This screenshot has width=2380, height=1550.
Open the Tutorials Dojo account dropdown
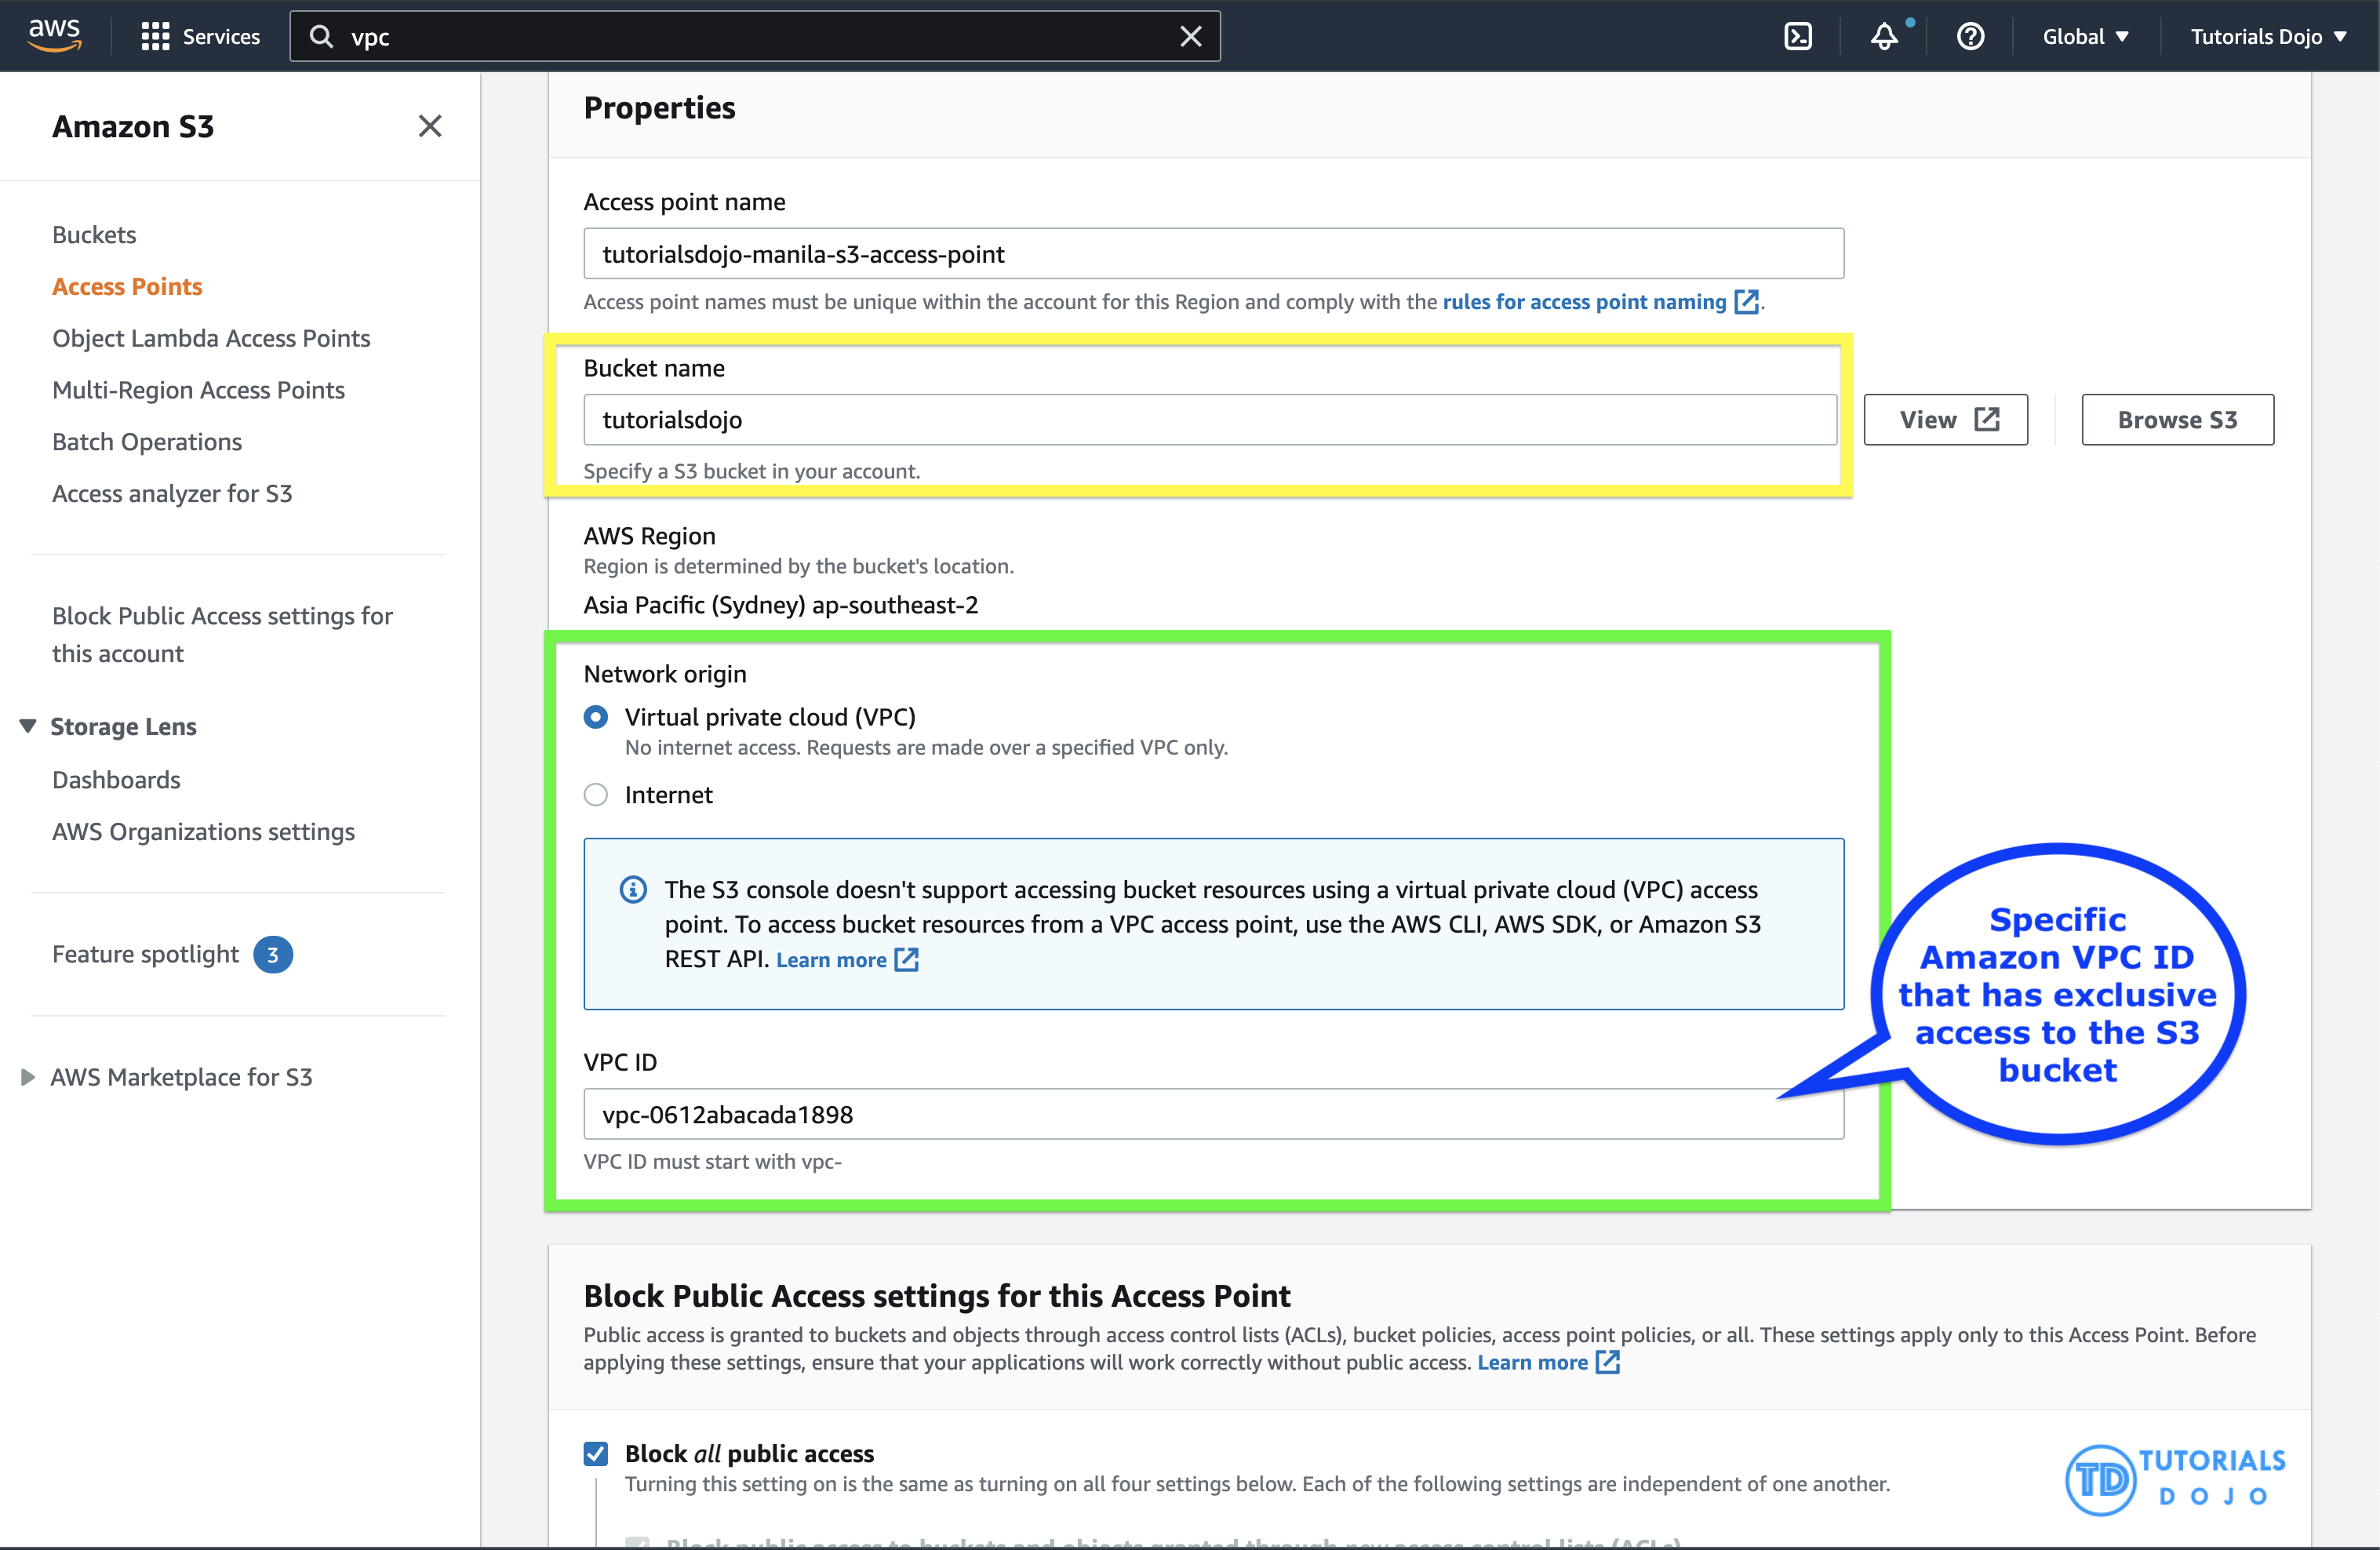point(2268,37)
